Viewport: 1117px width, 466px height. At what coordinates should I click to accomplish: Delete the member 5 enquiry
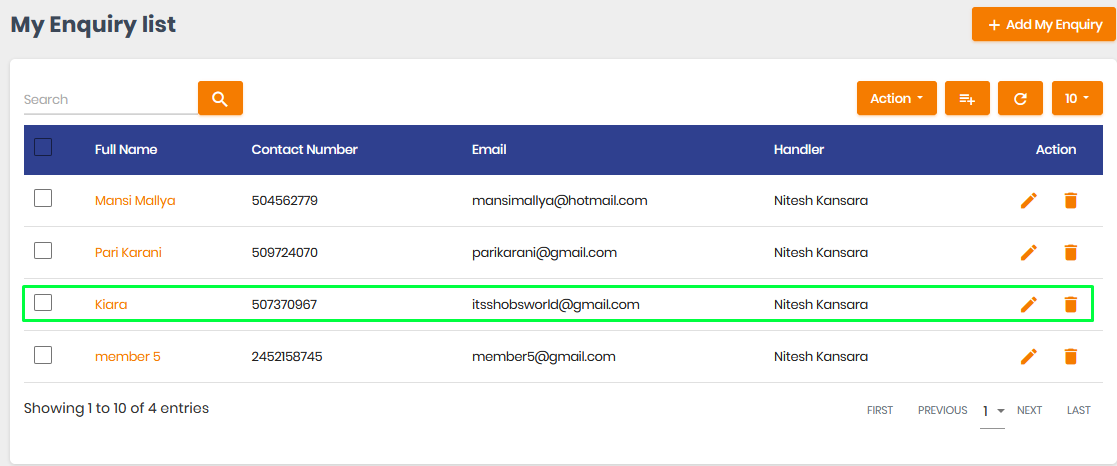pos(1070,356)
